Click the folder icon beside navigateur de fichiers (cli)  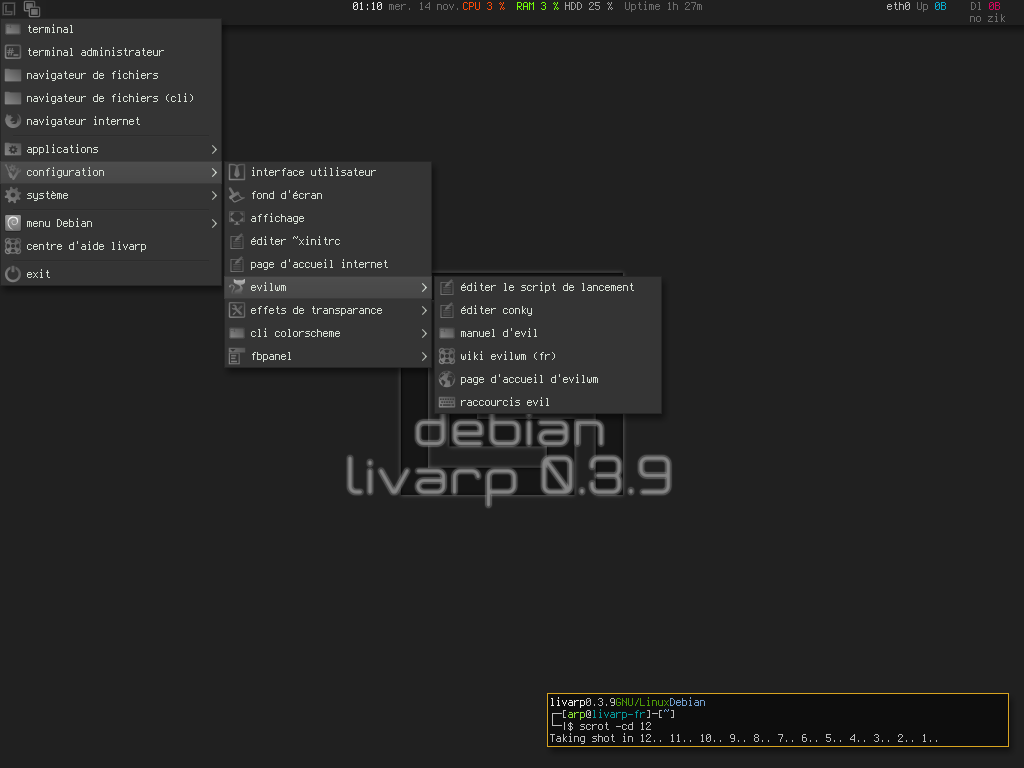coord(13,98)
